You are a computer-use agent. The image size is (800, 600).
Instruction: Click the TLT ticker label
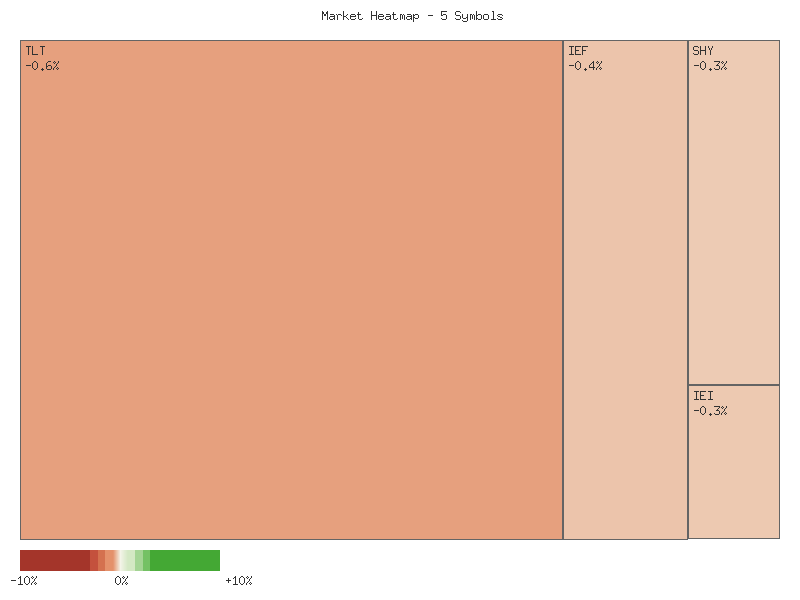(35, 49)
